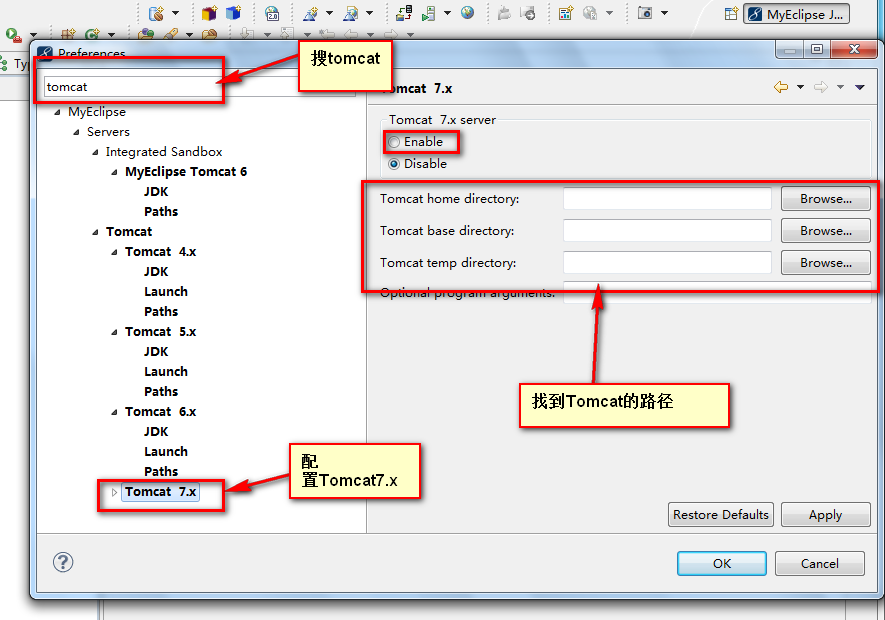
Task: Open dropdown next to camera capture icon
Action: coord(664,13)
